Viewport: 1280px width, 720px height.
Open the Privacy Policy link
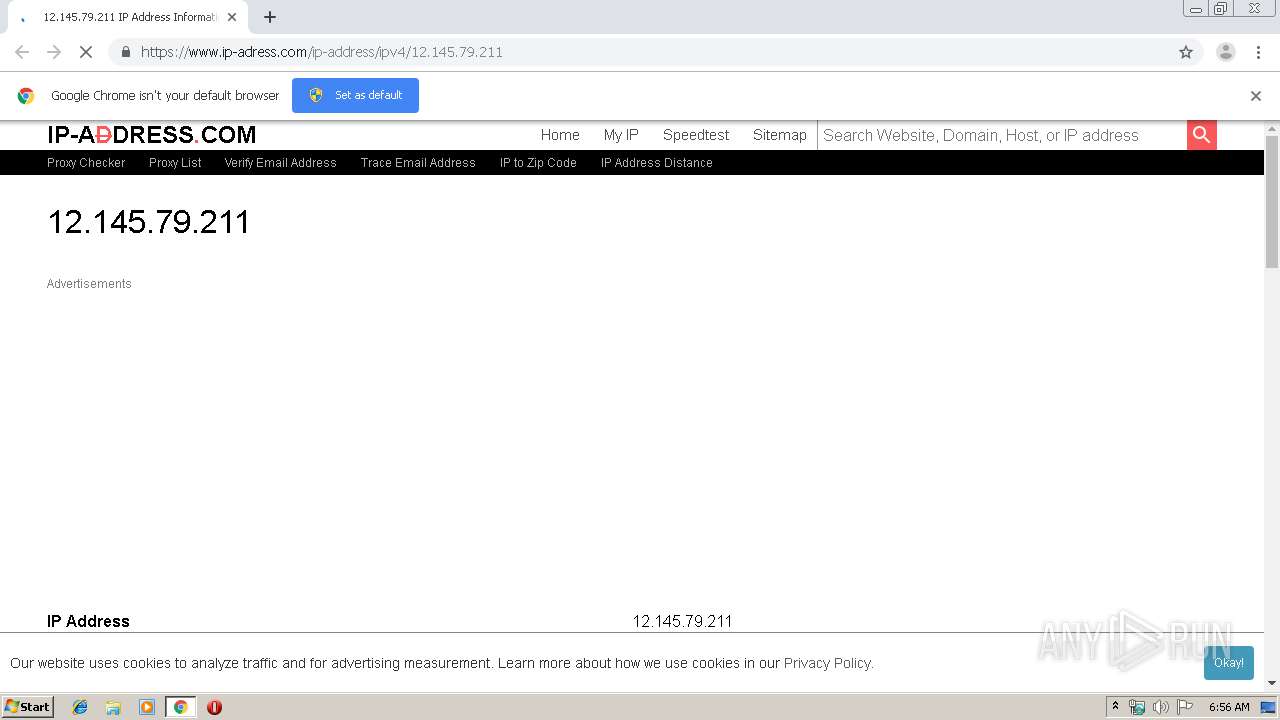click(x=827, y=663)
